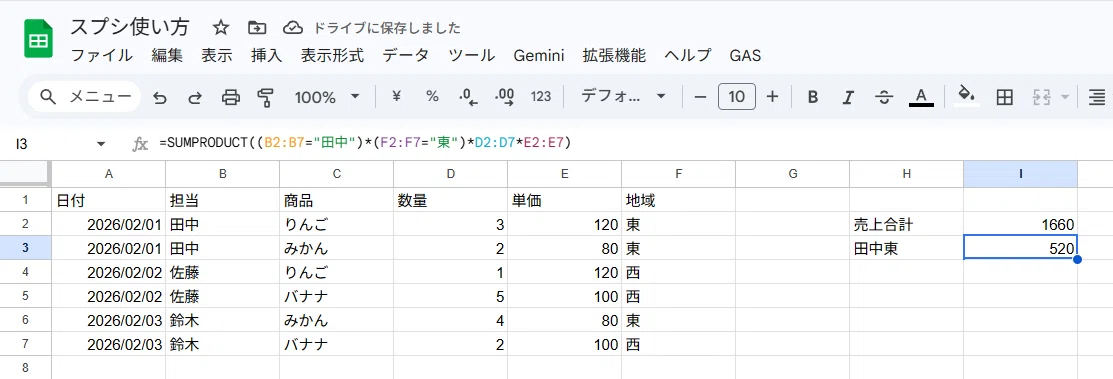
Task: Click the merge cells icon
Action: 1041,97
